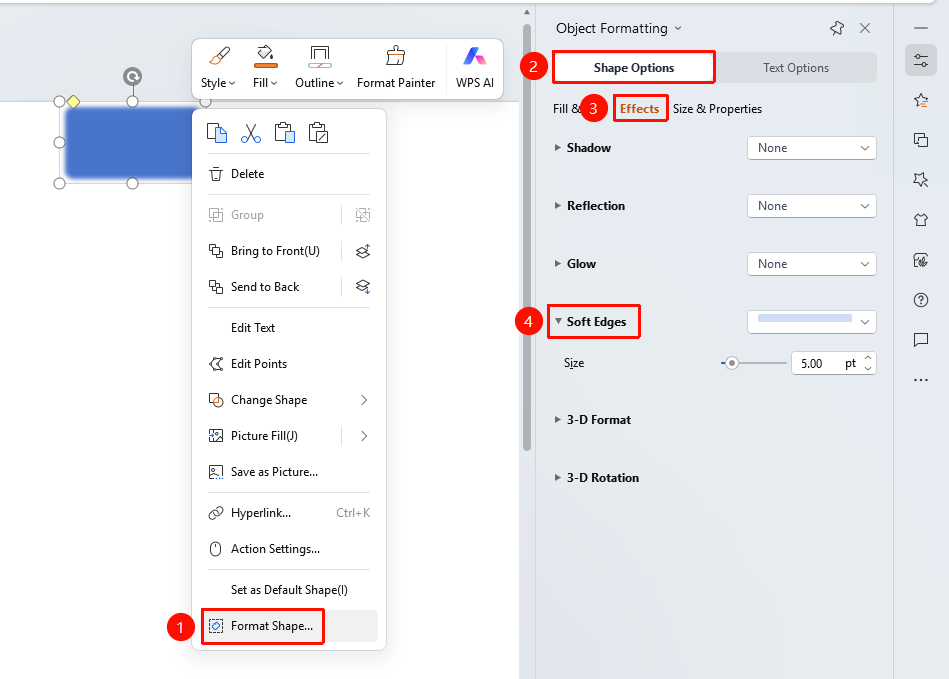
Task: Switch to Text Options tab
Action: [795, 68]
